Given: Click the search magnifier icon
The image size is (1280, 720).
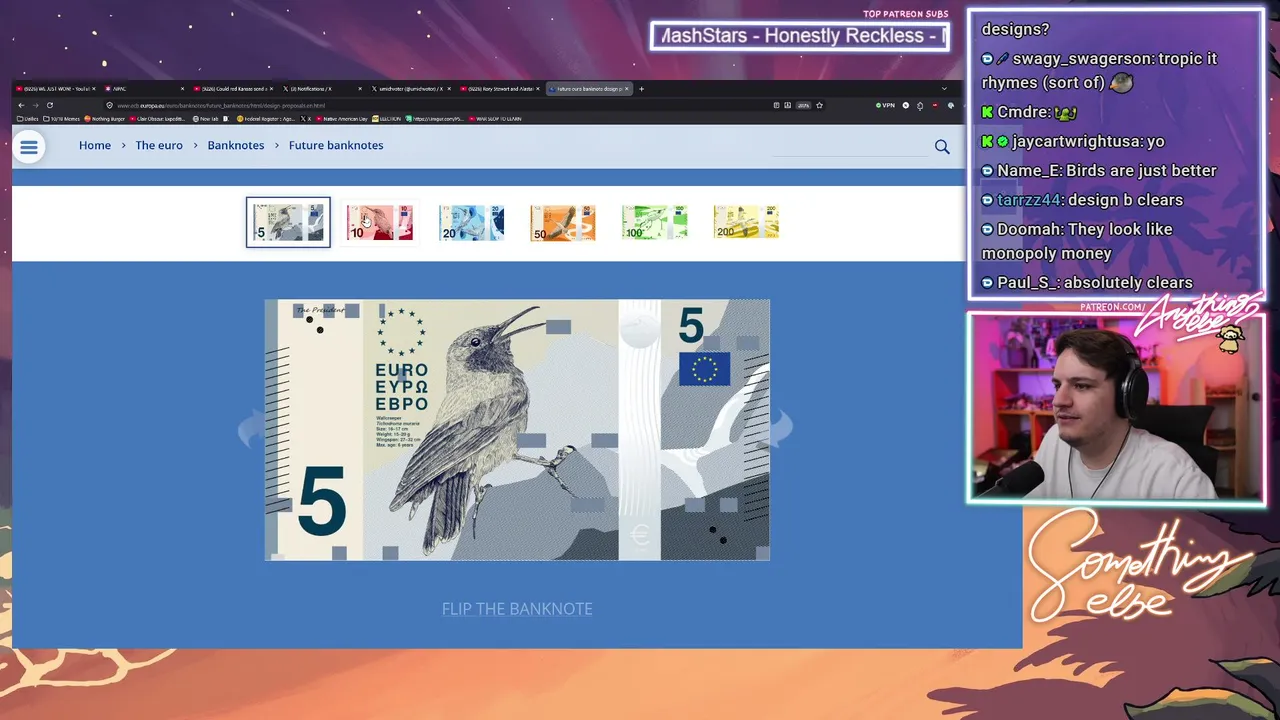Looking at the screenshot, I should click(942, 147).
